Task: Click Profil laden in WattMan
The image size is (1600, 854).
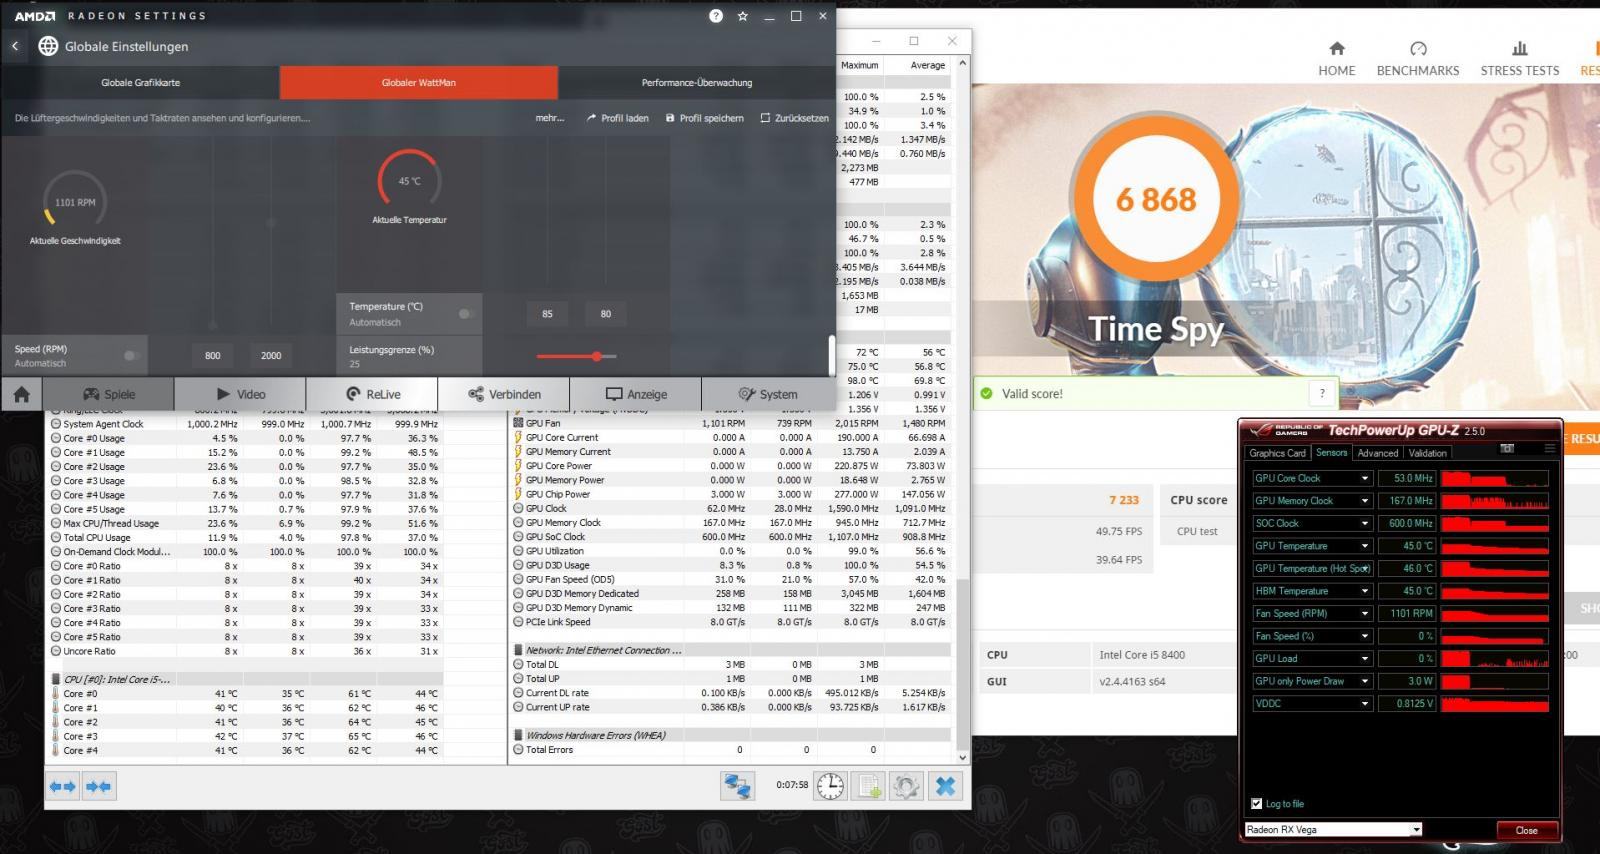Action: [x=618, y=118]
